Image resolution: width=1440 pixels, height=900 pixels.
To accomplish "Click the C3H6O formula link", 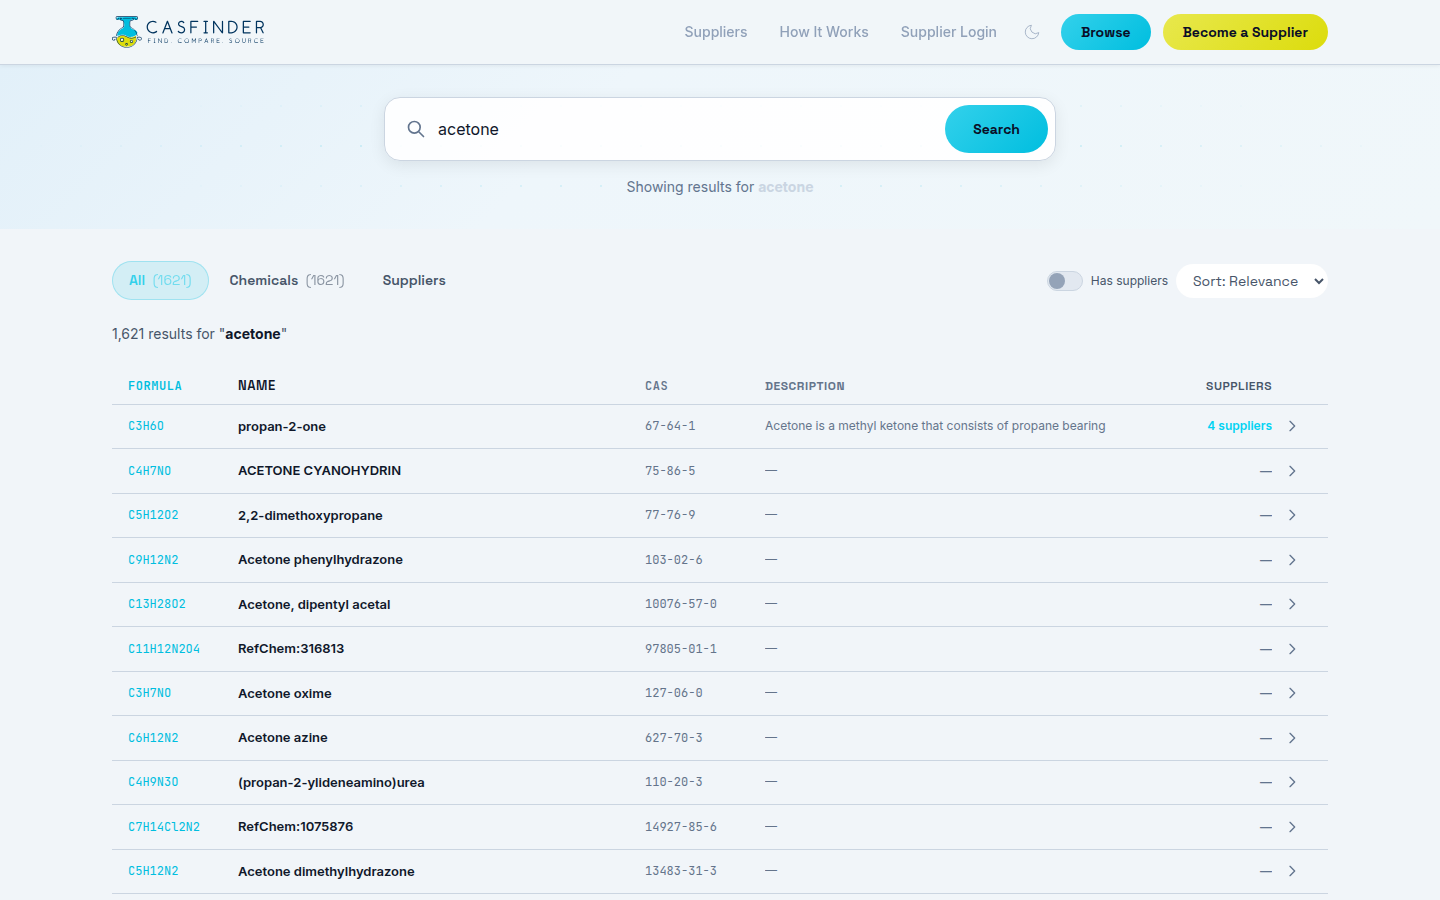I will (145, 425).
